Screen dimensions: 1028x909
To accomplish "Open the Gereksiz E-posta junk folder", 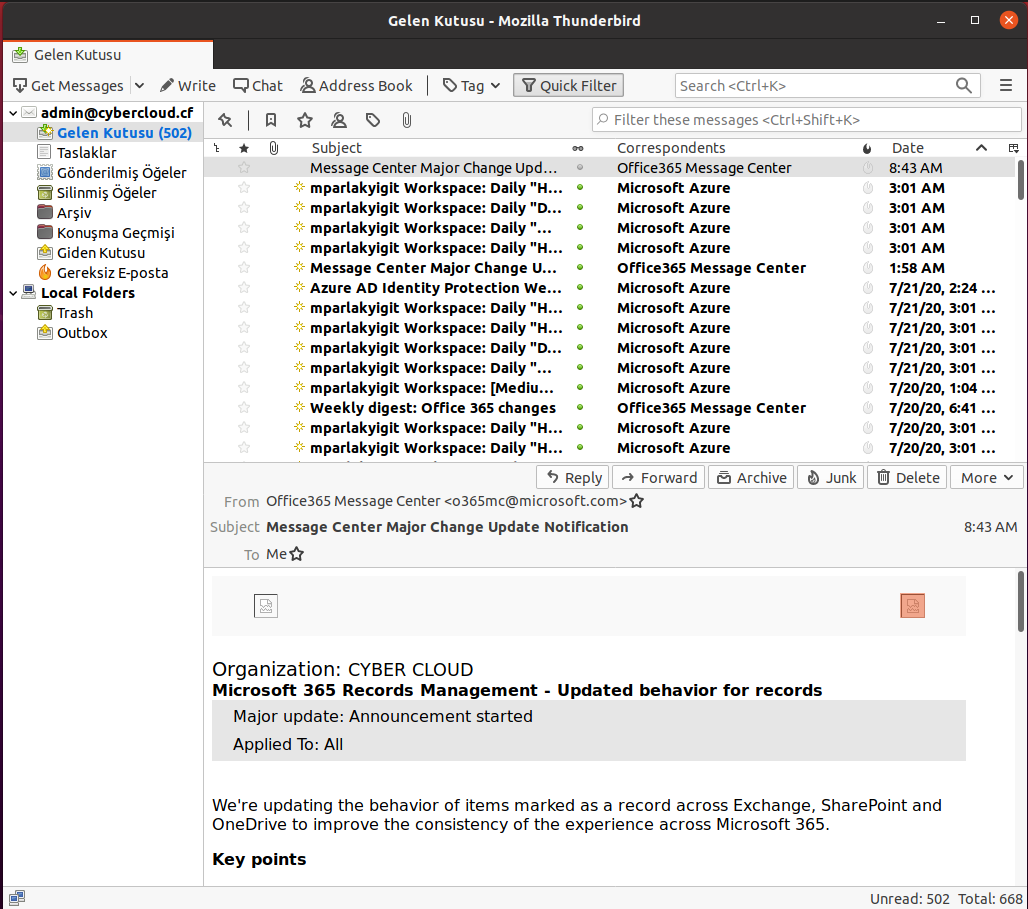I will (x=112, y=273).
